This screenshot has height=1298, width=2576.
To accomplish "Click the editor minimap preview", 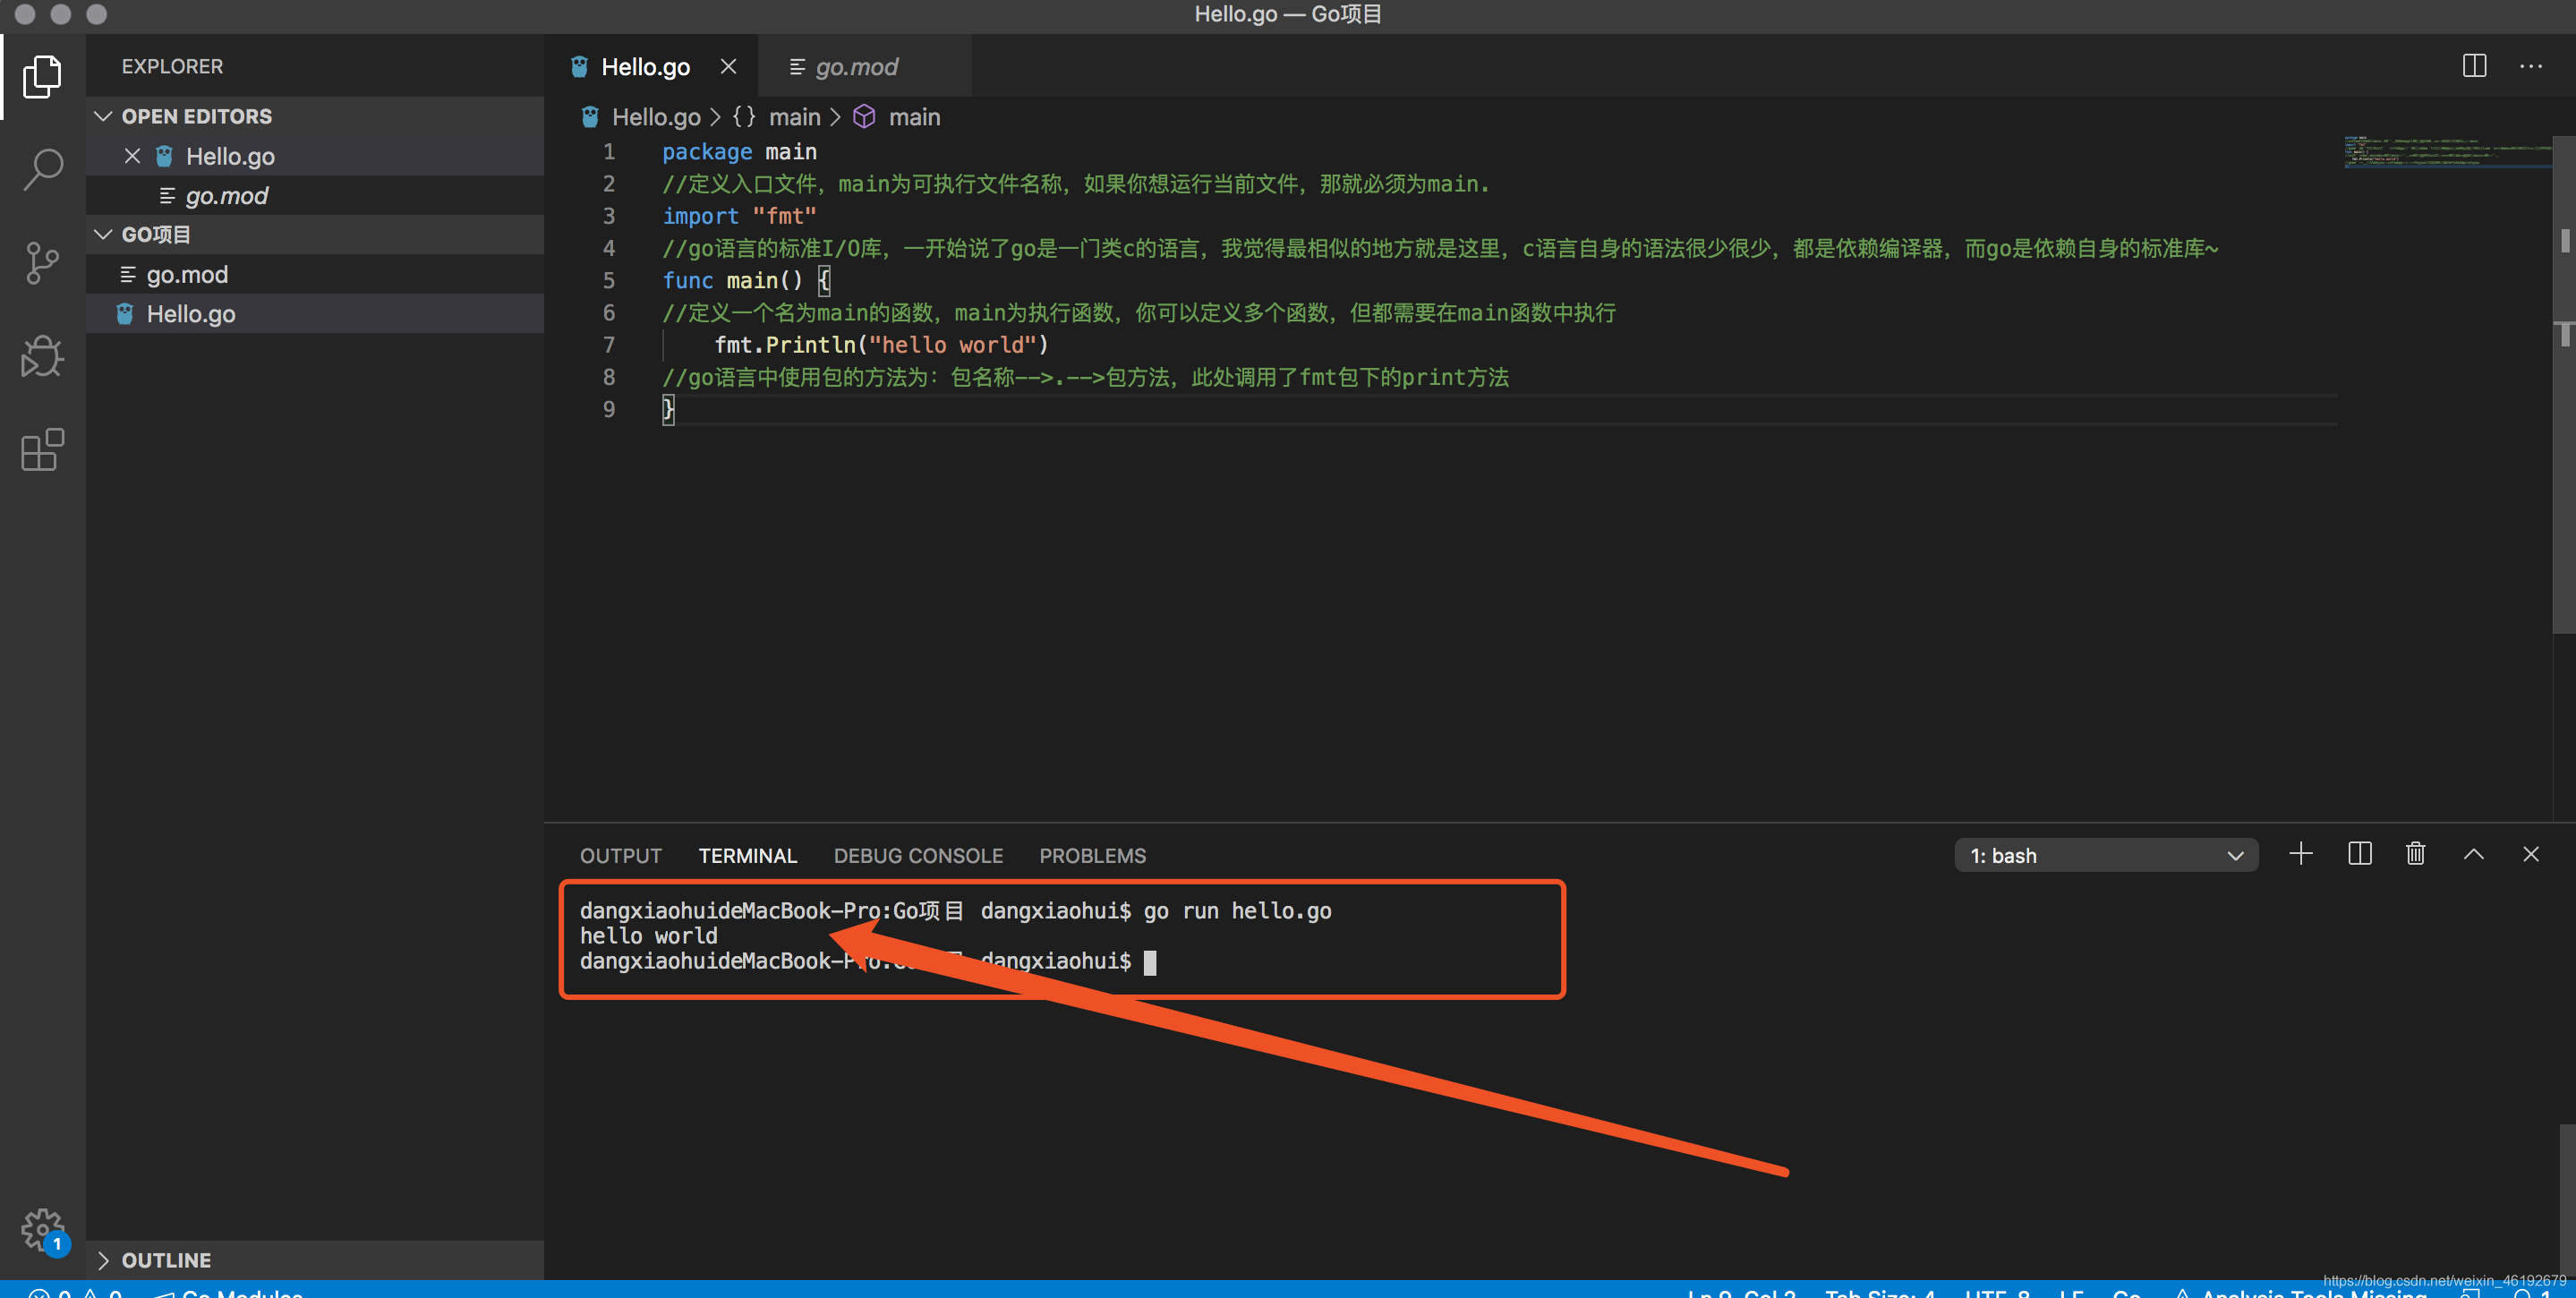I will click(x=2446, y=152).
